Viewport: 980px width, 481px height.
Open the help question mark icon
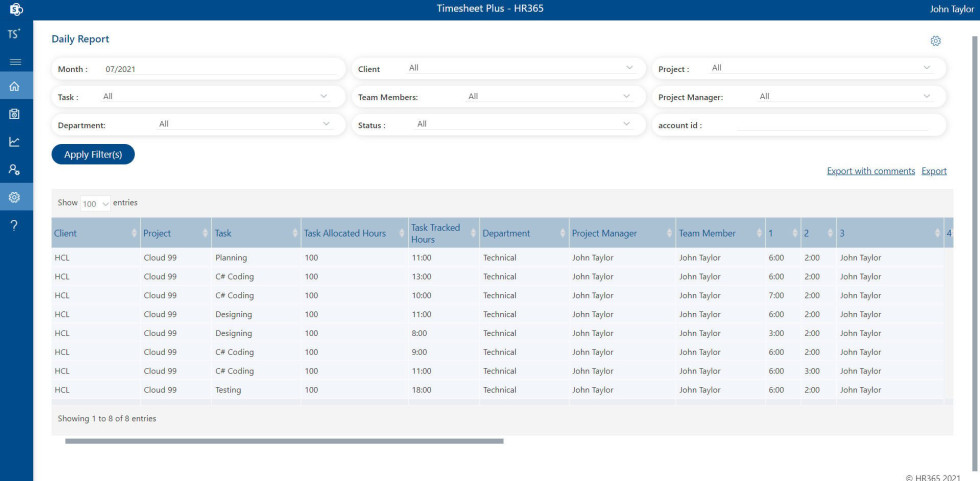(15, 225)
